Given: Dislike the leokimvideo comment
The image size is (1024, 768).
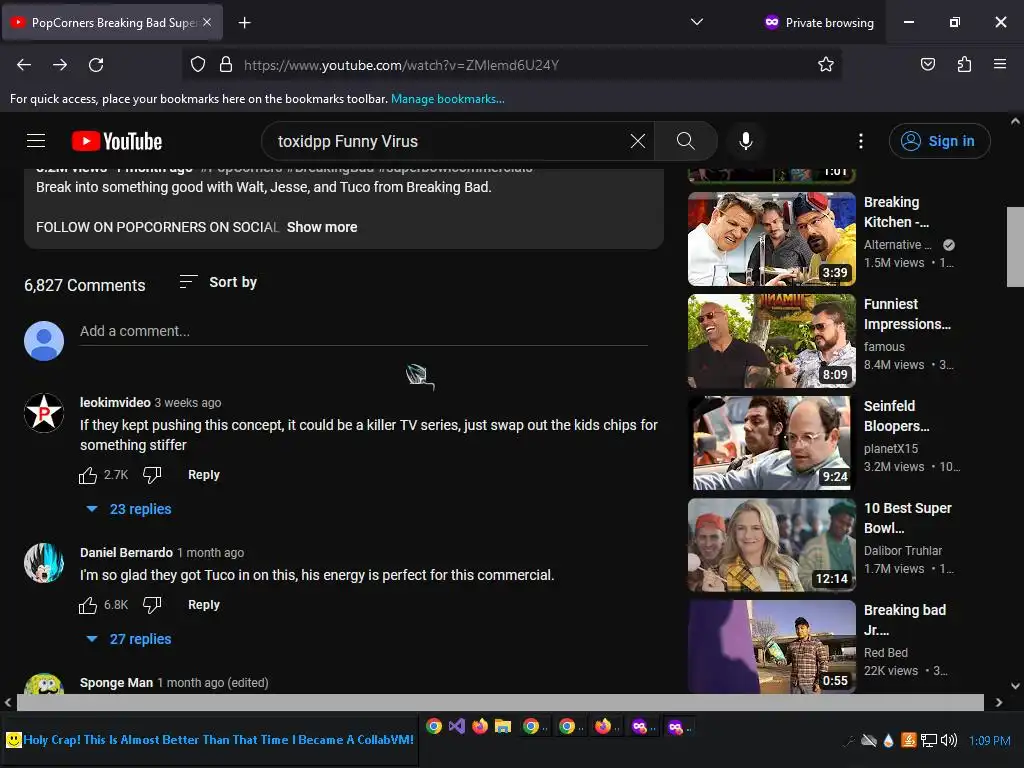Looking at the screenshot, I should click(x=152, y=475).
